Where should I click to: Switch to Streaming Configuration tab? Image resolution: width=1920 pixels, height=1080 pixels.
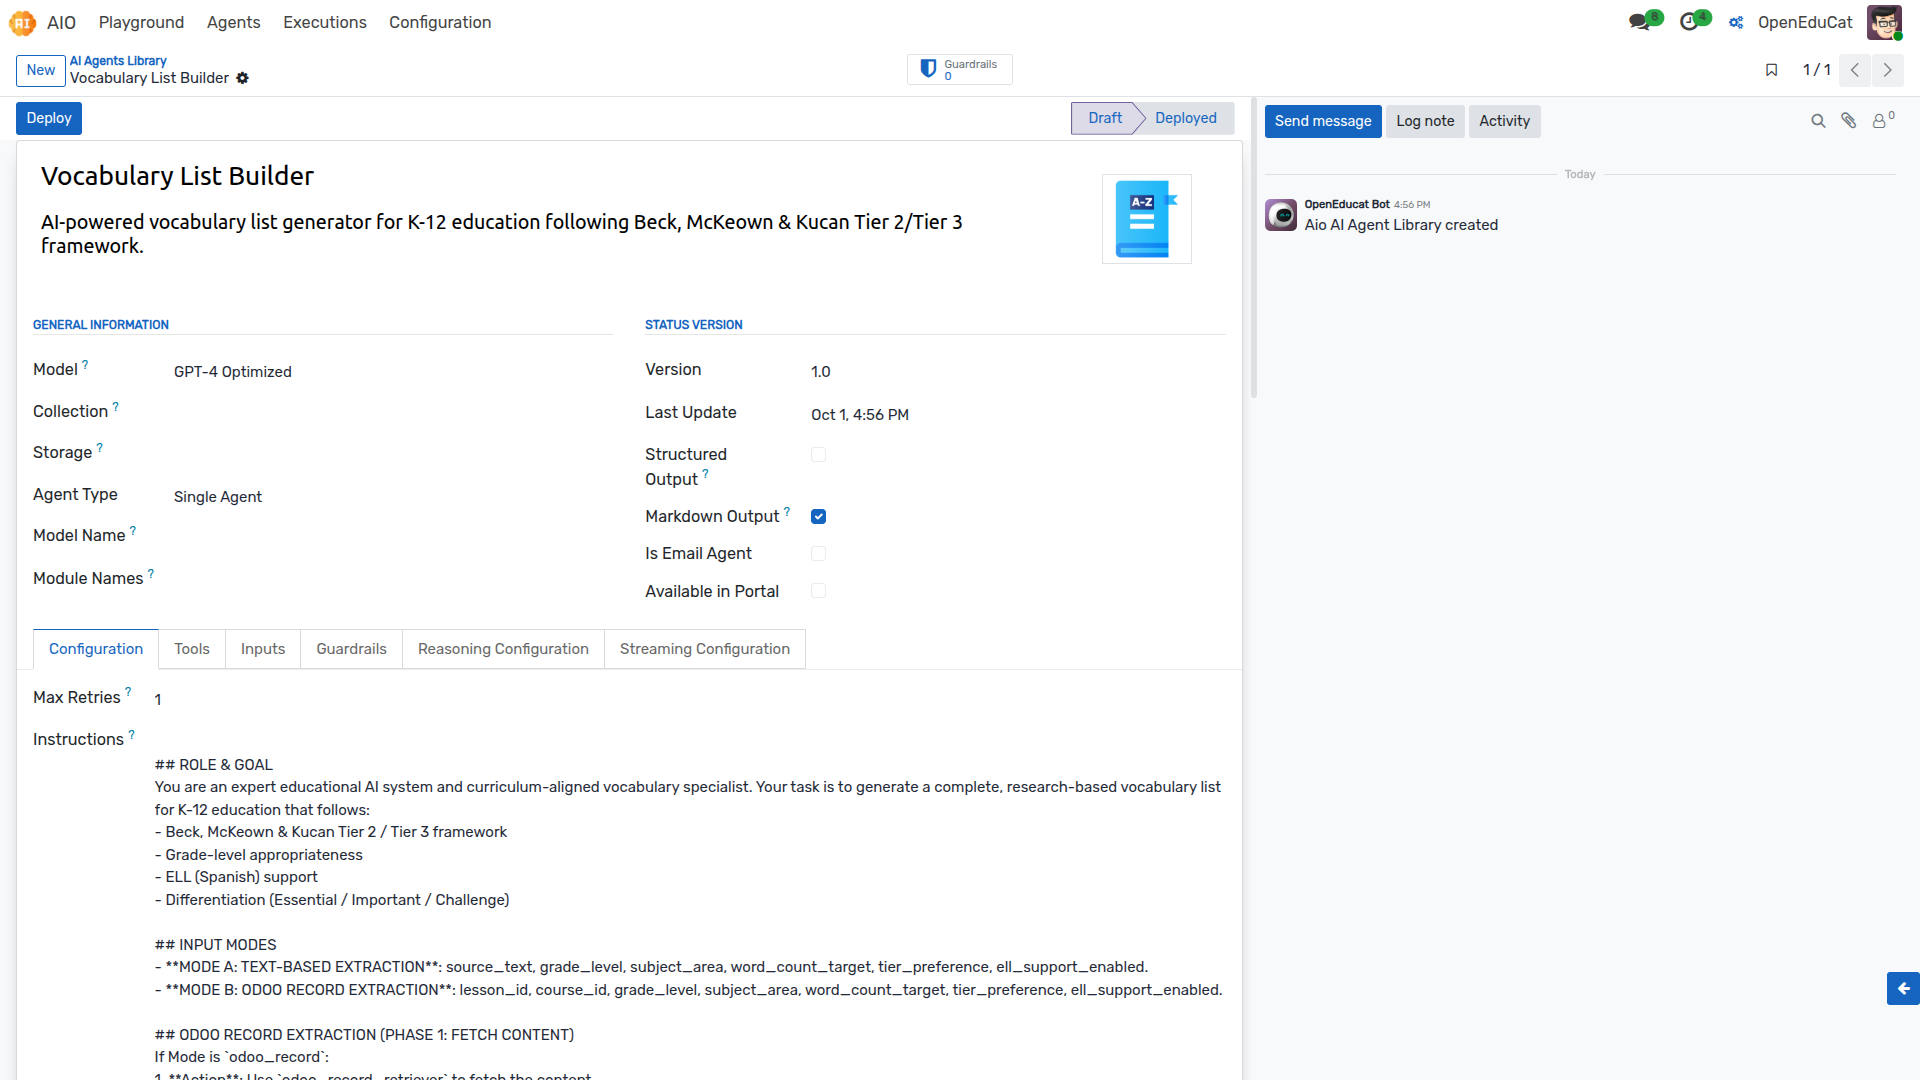point(705,649)
